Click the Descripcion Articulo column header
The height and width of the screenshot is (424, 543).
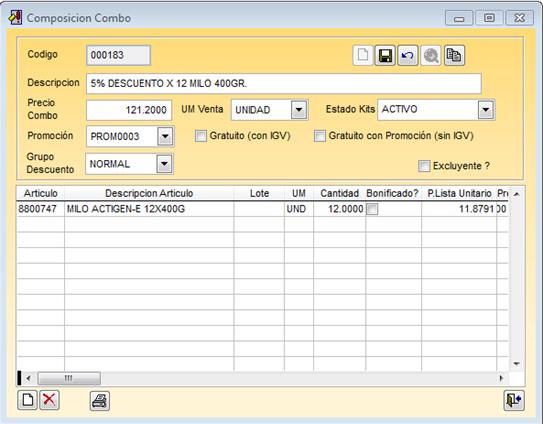pyautogui.click(x=149, y=193)
